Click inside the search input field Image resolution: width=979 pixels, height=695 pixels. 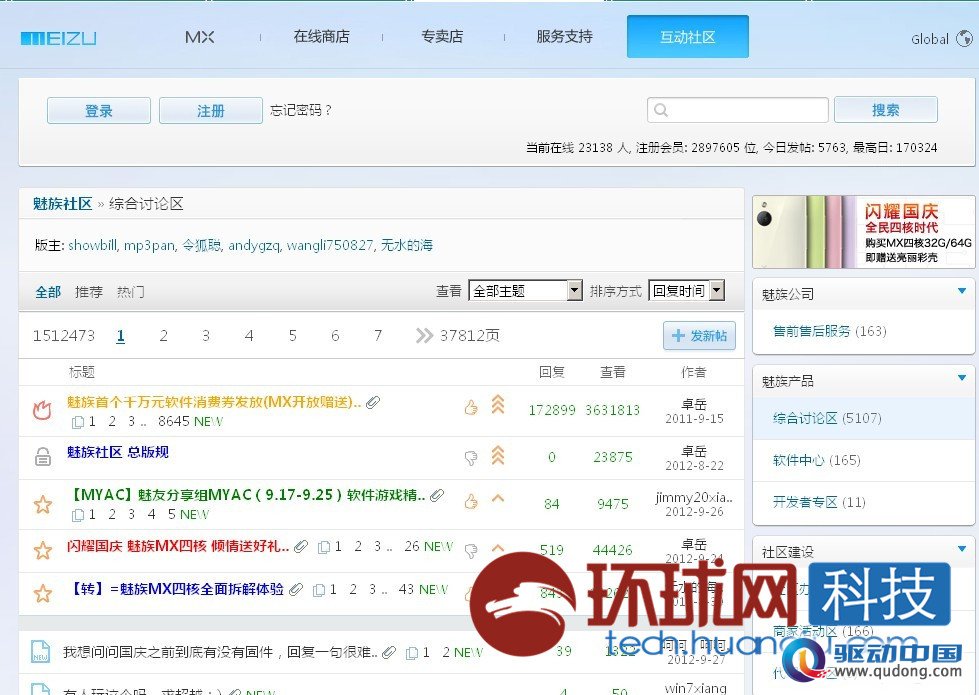(x=738, y=111)
